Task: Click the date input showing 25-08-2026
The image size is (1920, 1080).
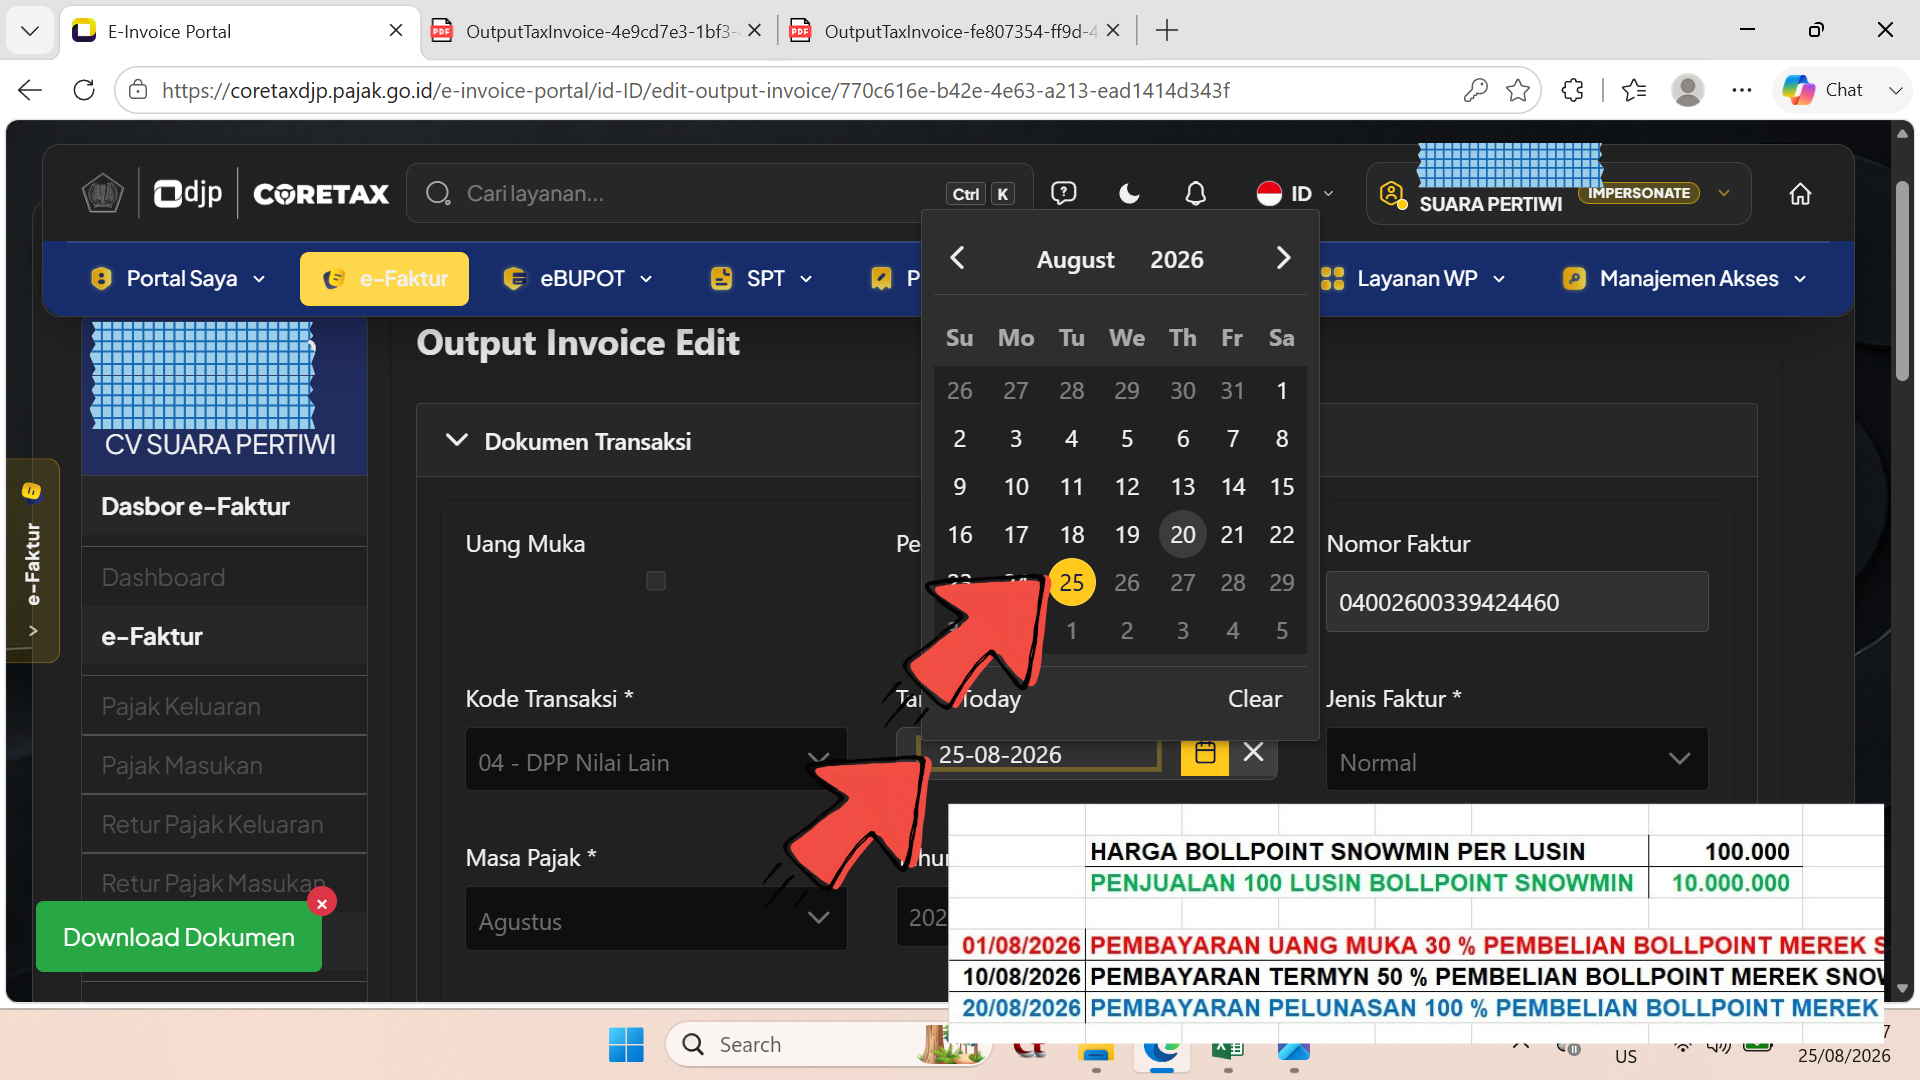Action: [x=1040, y=754]
